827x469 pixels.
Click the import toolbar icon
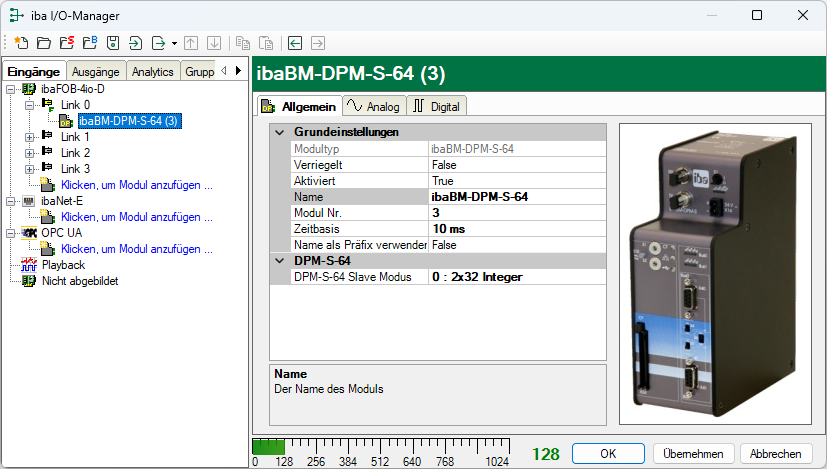(136, 43)
